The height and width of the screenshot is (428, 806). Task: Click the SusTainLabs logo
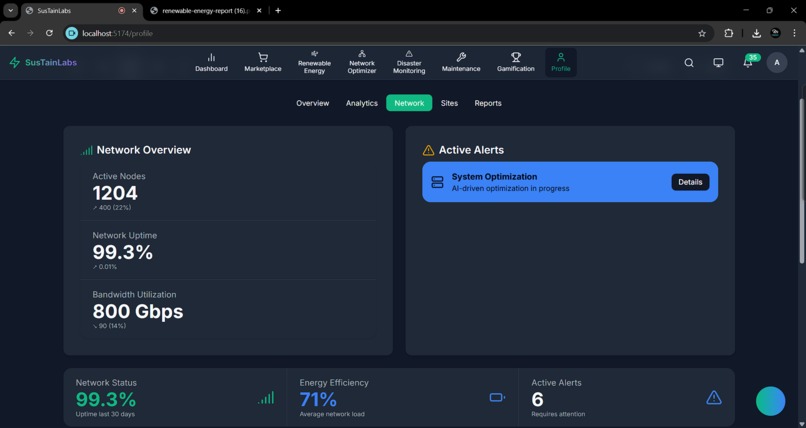click(43, 63)
